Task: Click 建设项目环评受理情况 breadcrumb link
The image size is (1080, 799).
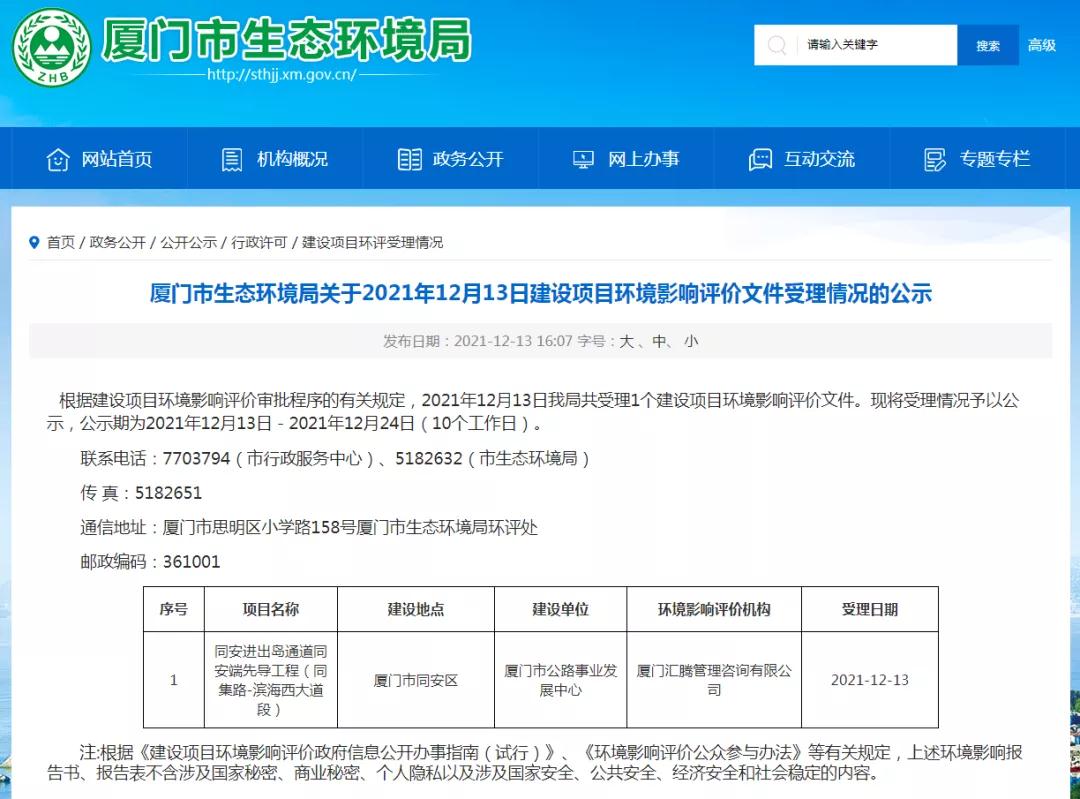Action: coord(372,242)
